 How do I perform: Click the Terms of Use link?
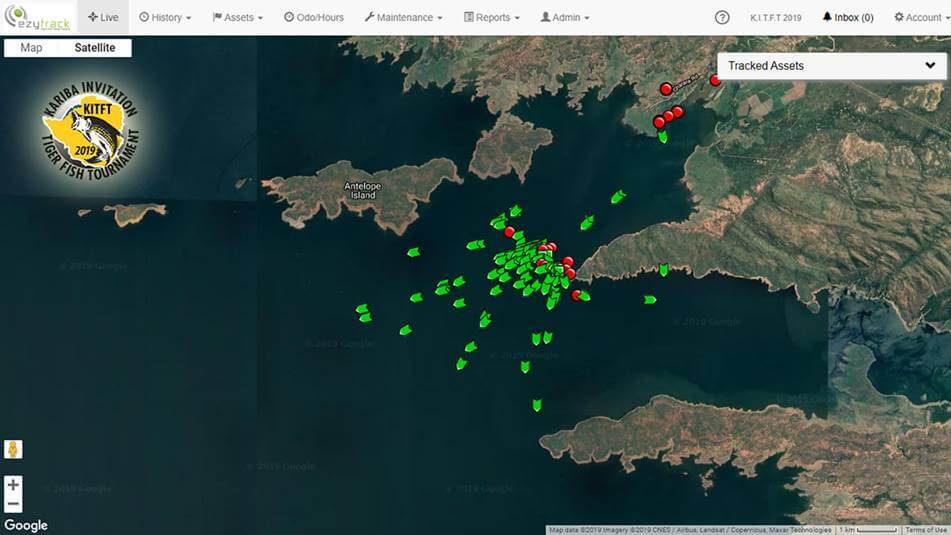[926, 530]
